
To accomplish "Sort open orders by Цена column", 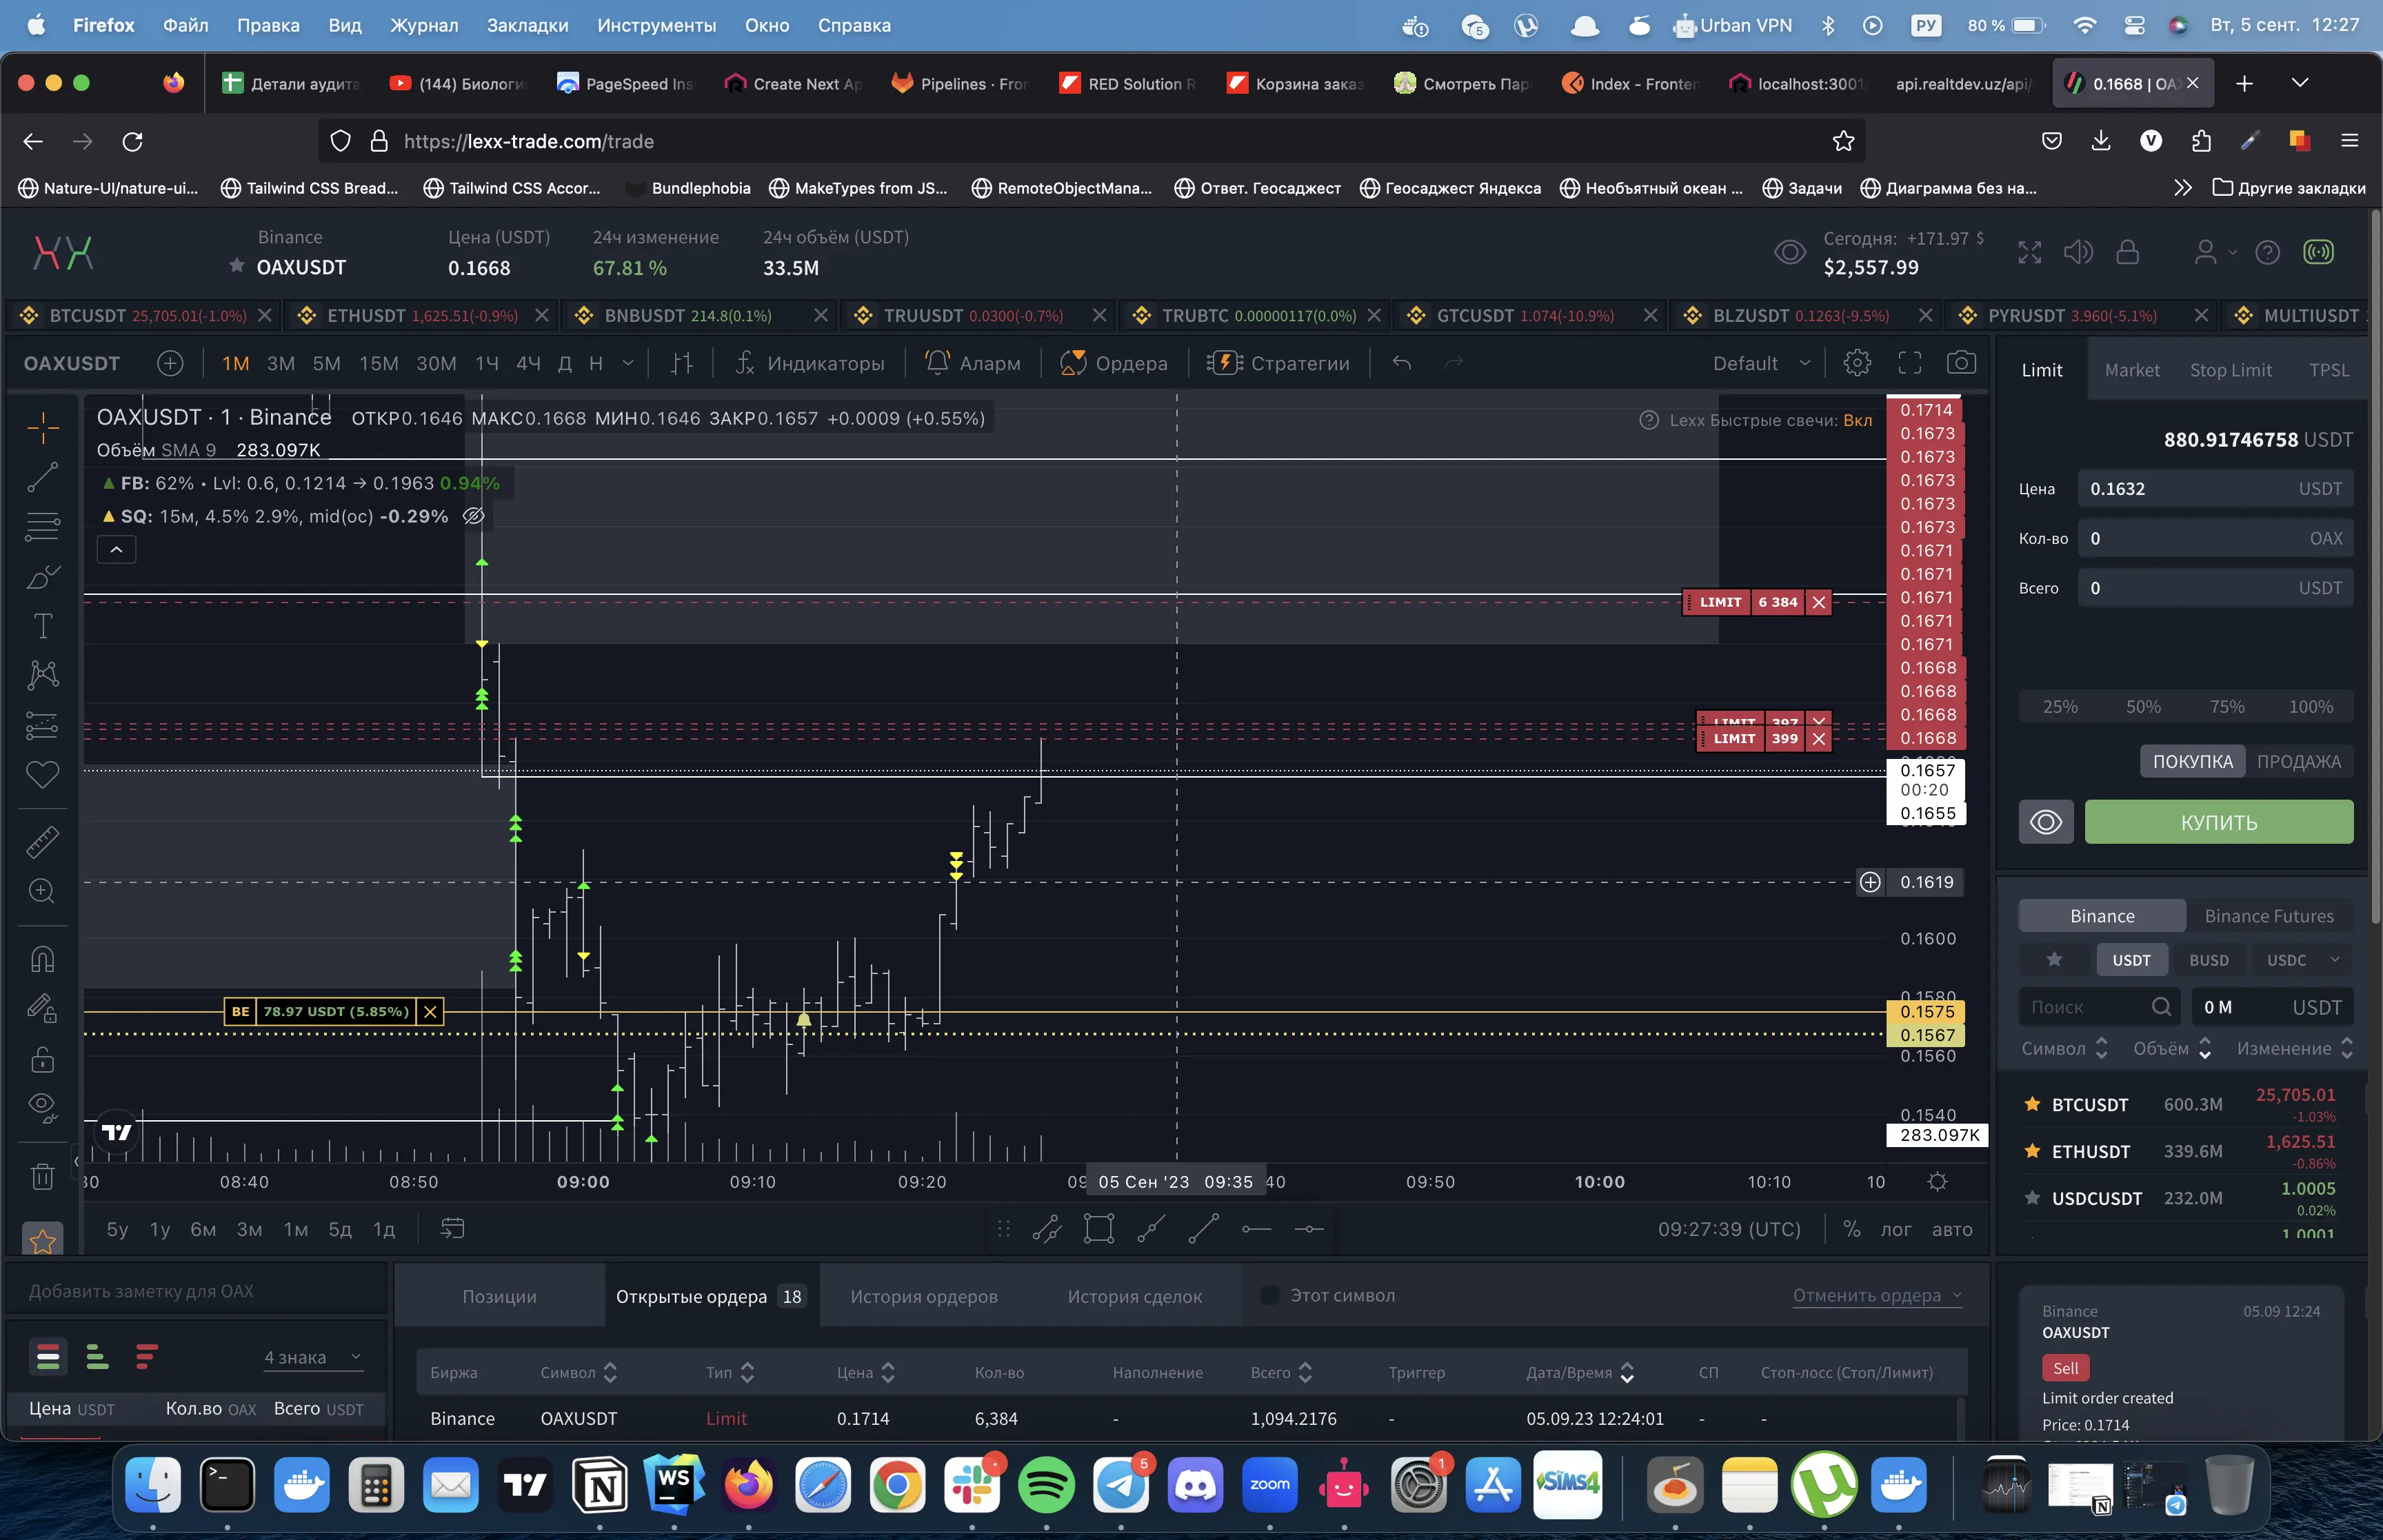I will click(865, 1372).
